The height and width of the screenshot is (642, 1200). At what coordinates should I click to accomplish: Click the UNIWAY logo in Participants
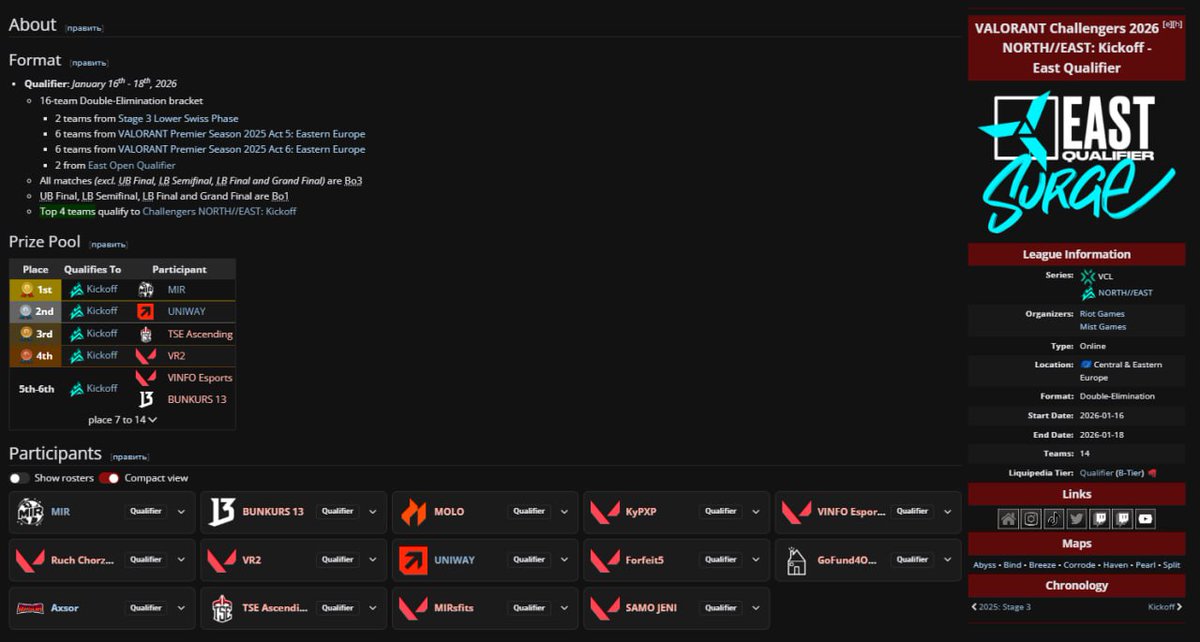413,560
